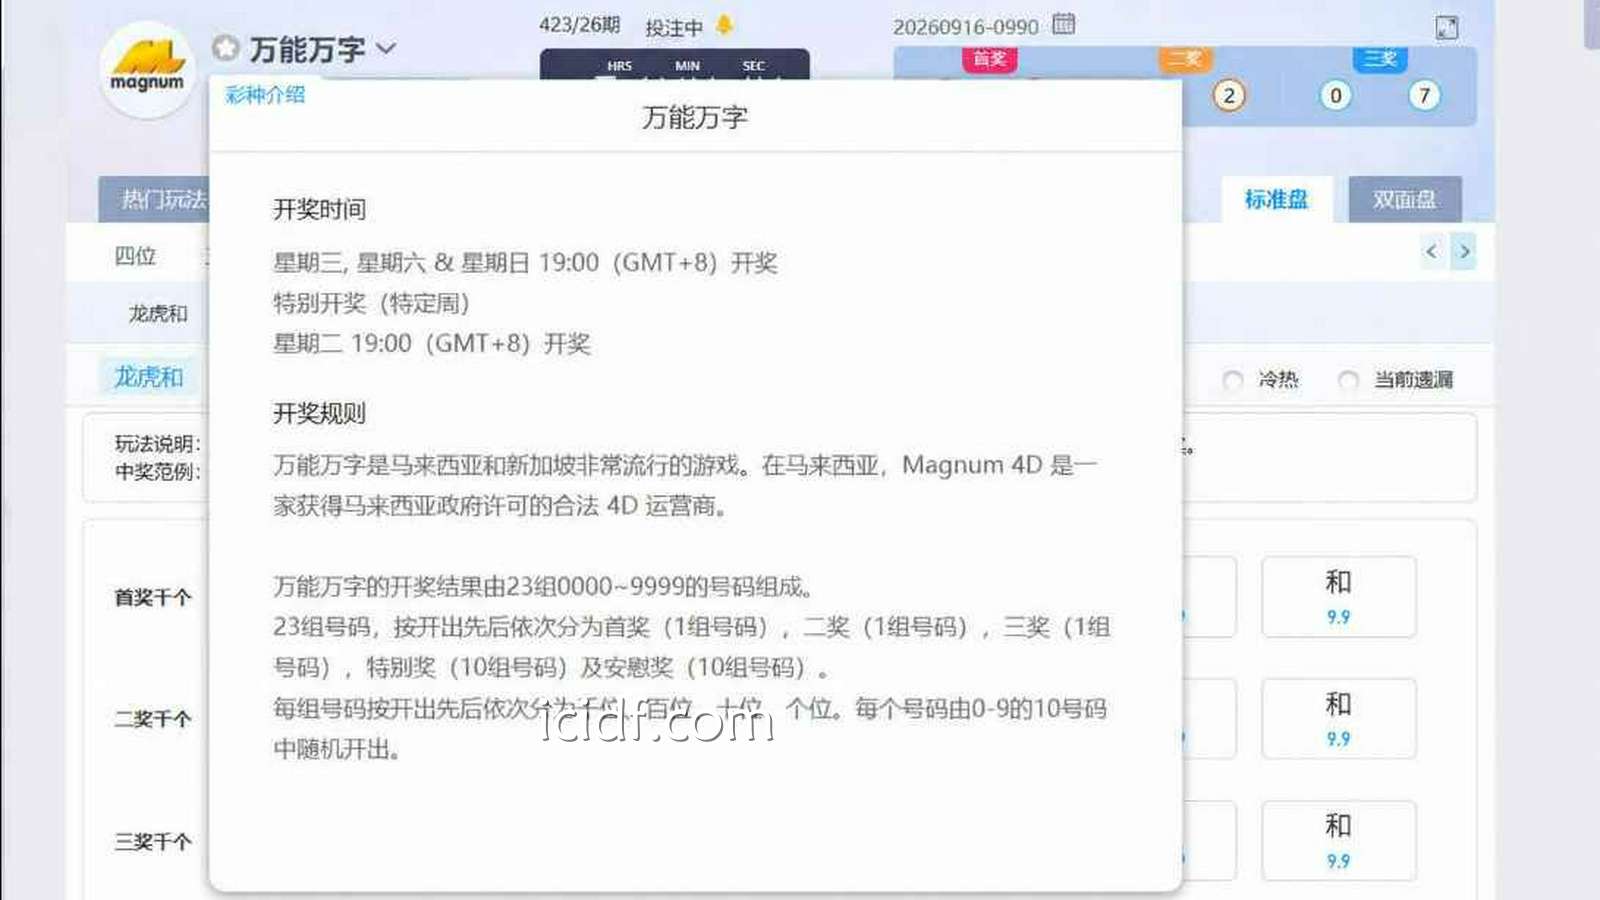Screen dimensions: 1600x900
Task: Click the draw number 20260916-0990
Action: 966,27
